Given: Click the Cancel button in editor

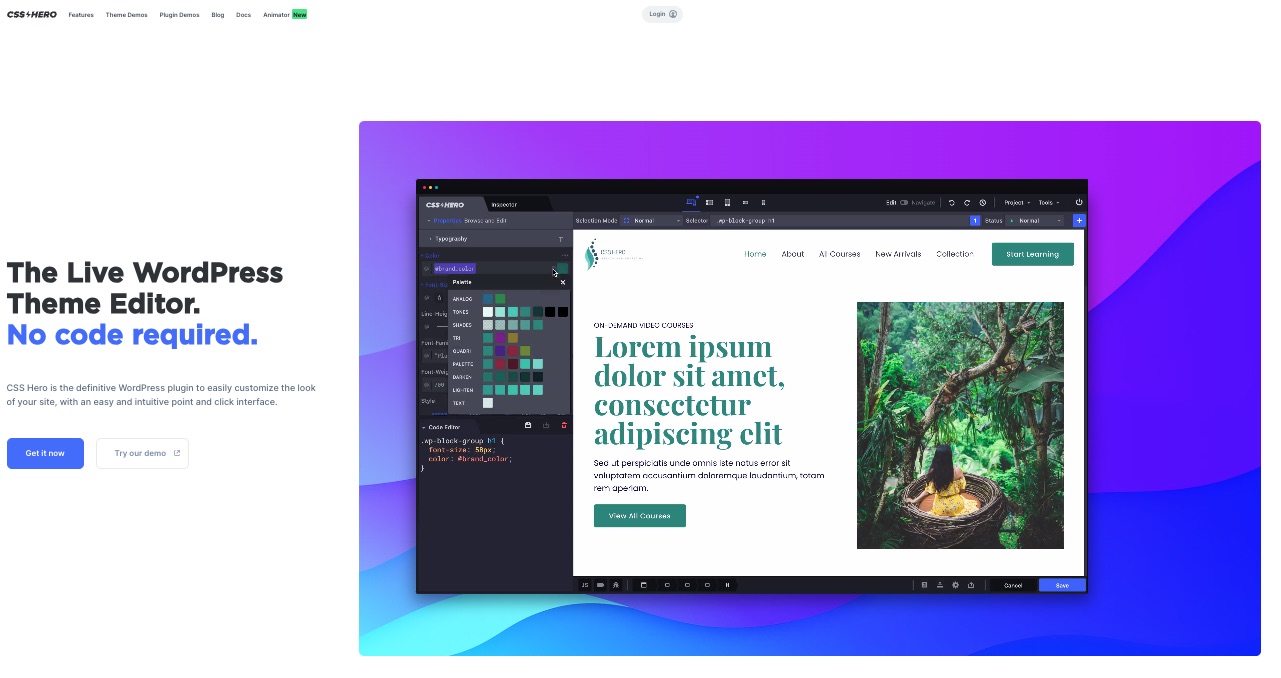Looking at the screenshot, I should (x=1013, y=585).
